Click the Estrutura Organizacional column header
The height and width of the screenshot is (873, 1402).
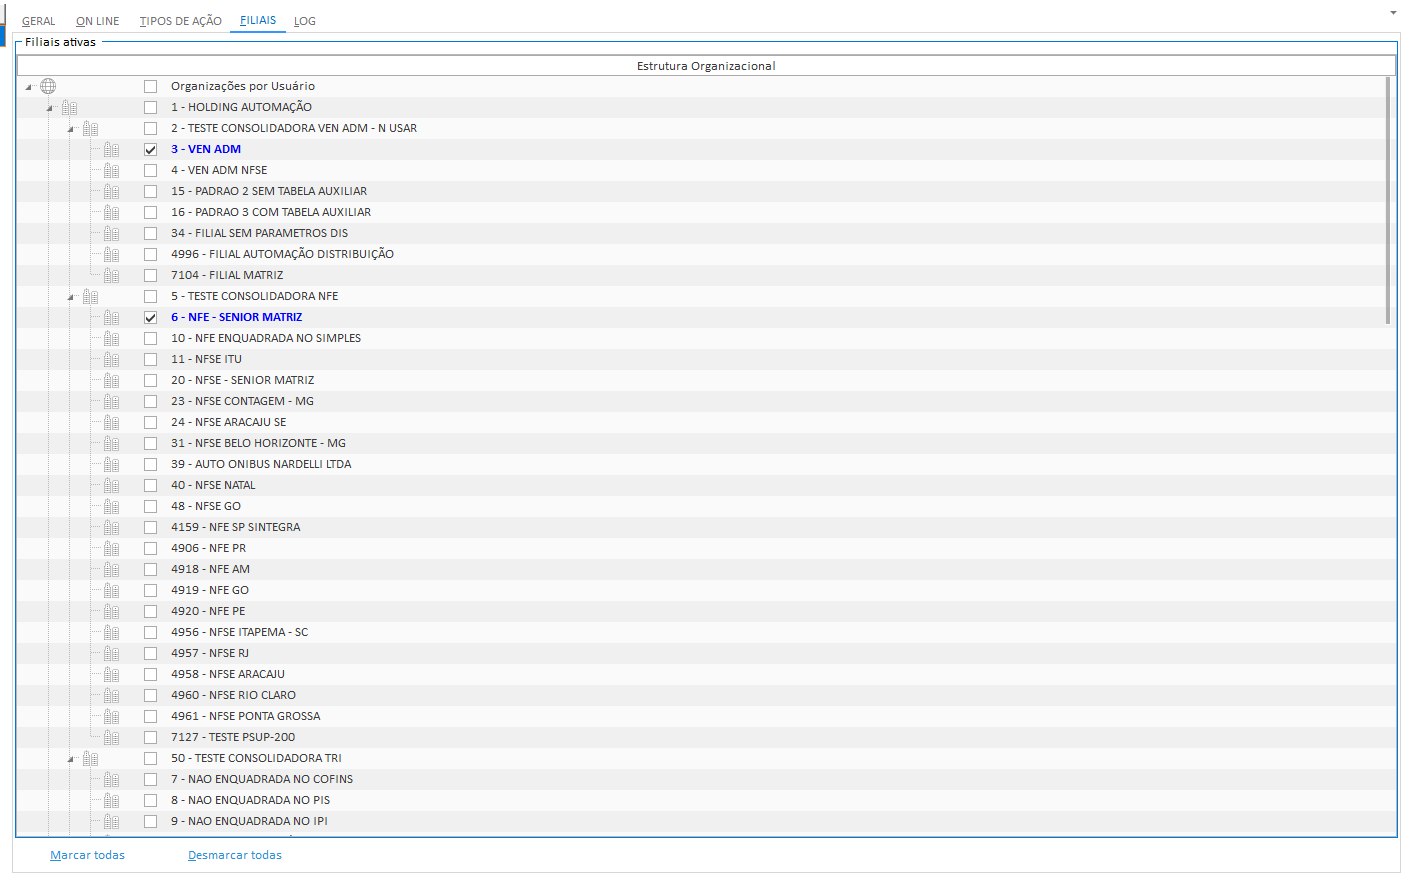[x=706, y=66]
